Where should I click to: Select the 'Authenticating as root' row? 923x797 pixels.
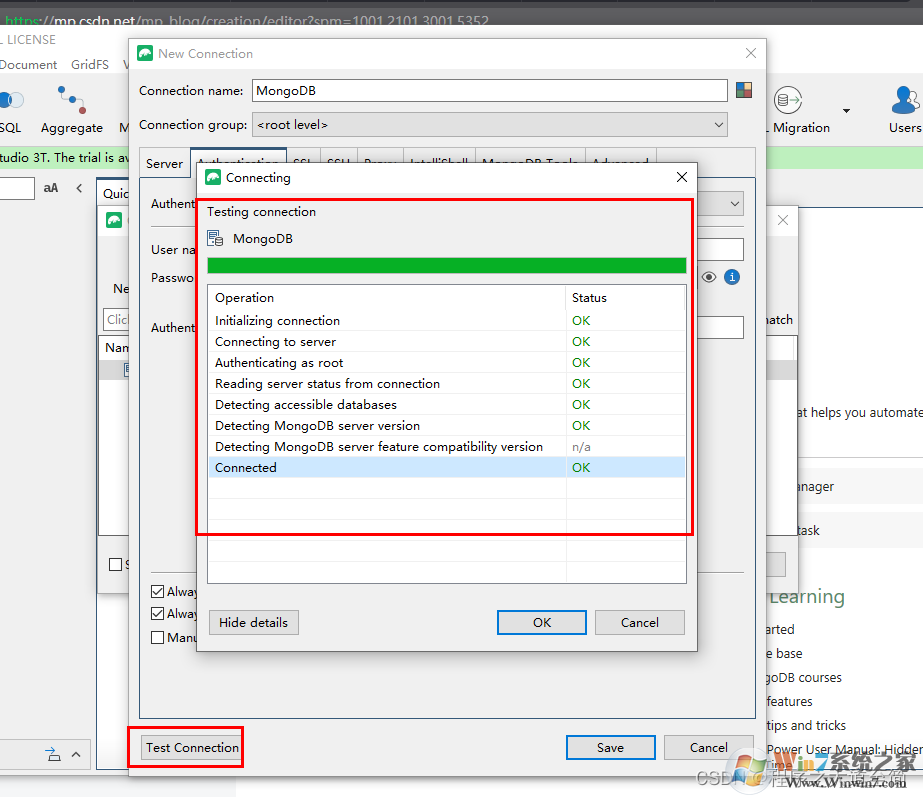pyautogui.click(x=447, y=363)
